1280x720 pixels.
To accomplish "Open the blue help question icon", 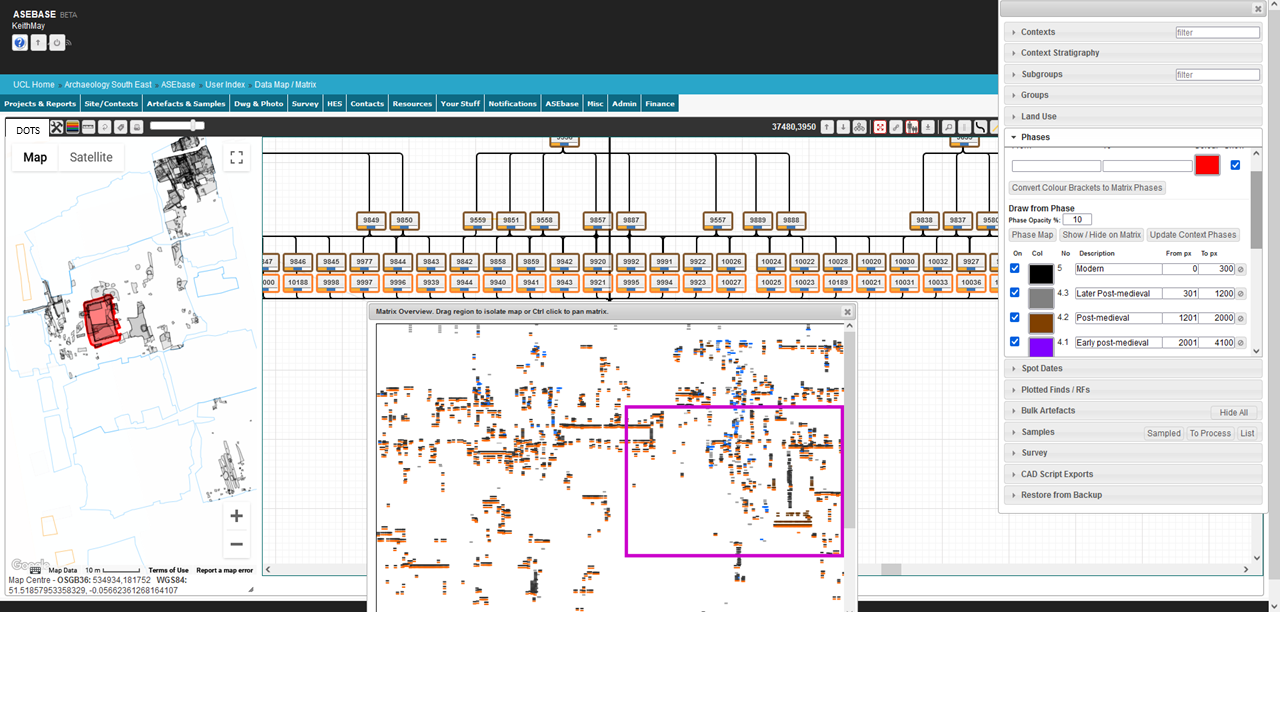I will (x=20, y=43).
